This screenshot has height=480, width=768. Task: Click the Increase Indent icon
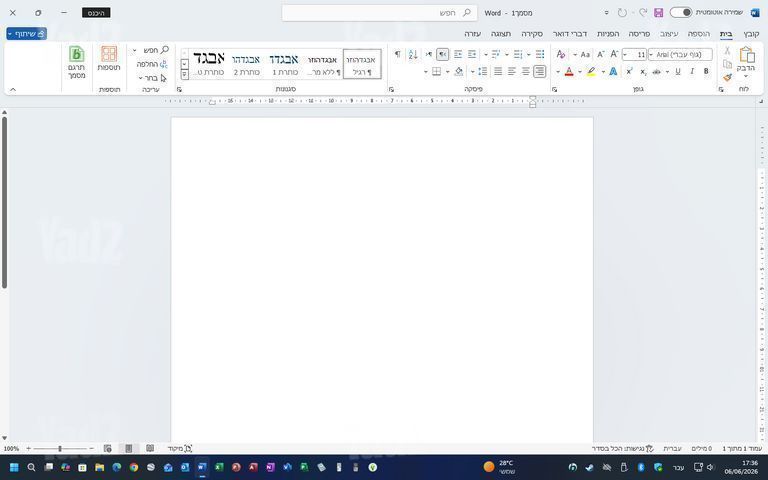(x=458, y=54)
